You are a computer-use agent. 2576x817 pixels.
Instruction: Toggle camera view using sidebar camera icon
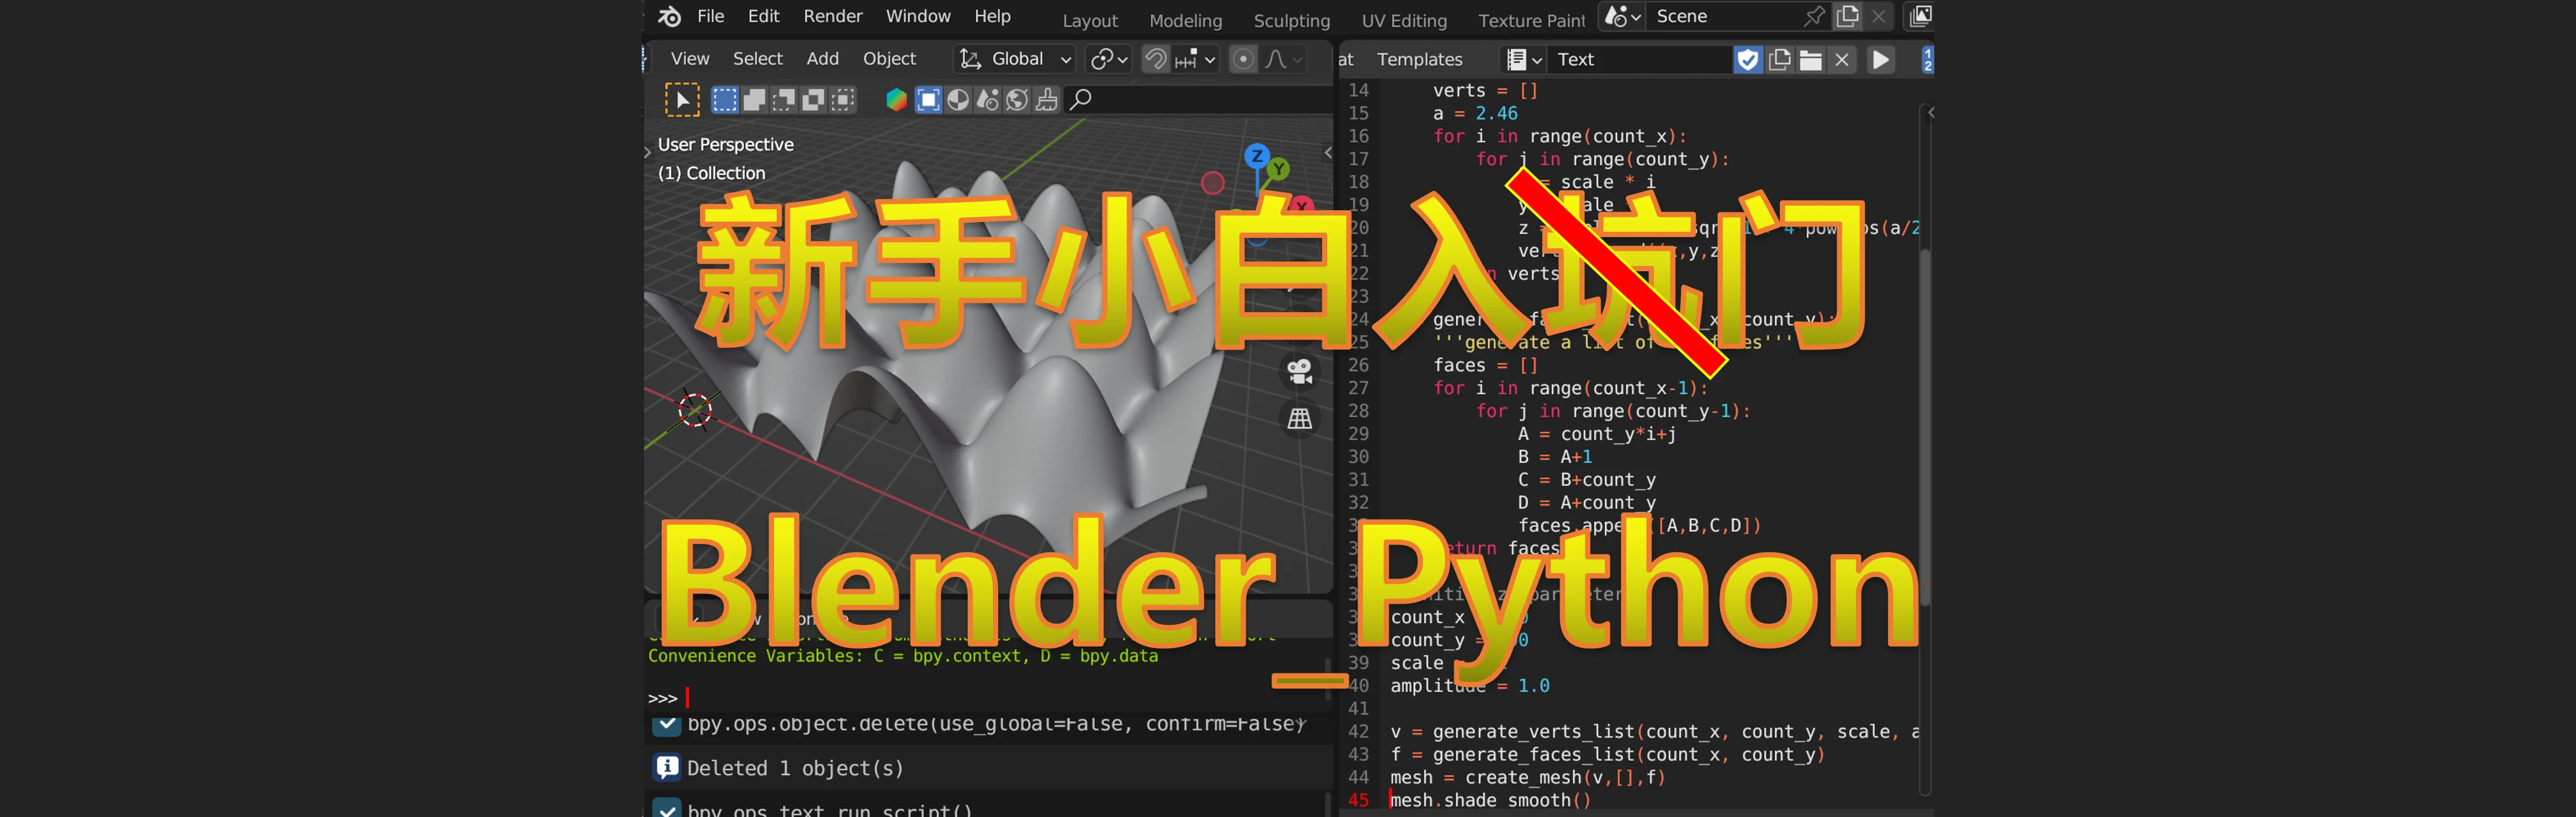pos(1299,371)
